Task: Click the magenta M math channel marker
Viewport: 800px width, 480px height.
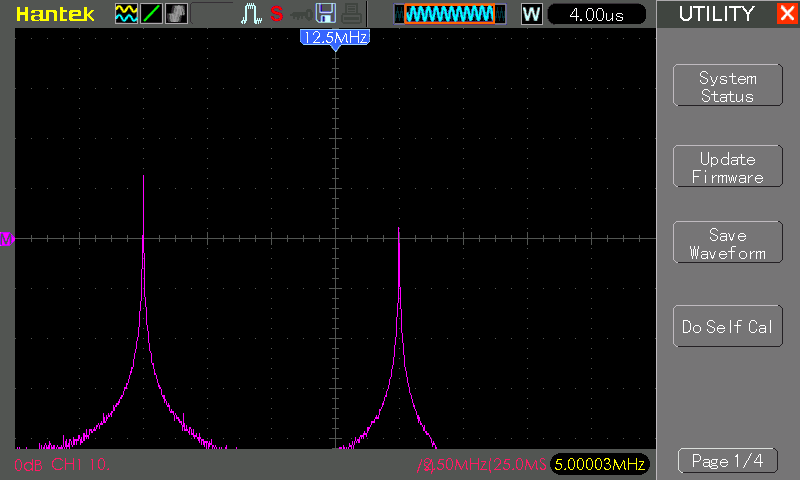Action: (x=7, y=239)
